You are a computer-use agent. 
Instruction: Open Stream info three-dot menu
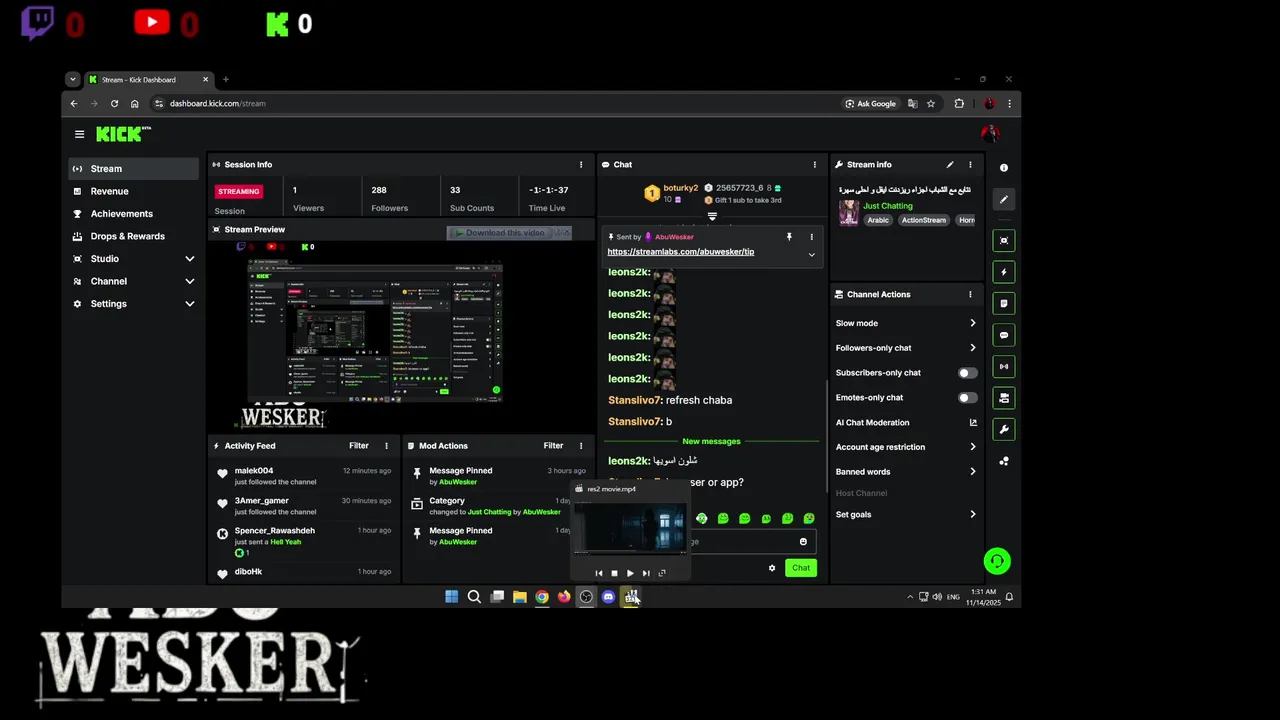(970, 165)
